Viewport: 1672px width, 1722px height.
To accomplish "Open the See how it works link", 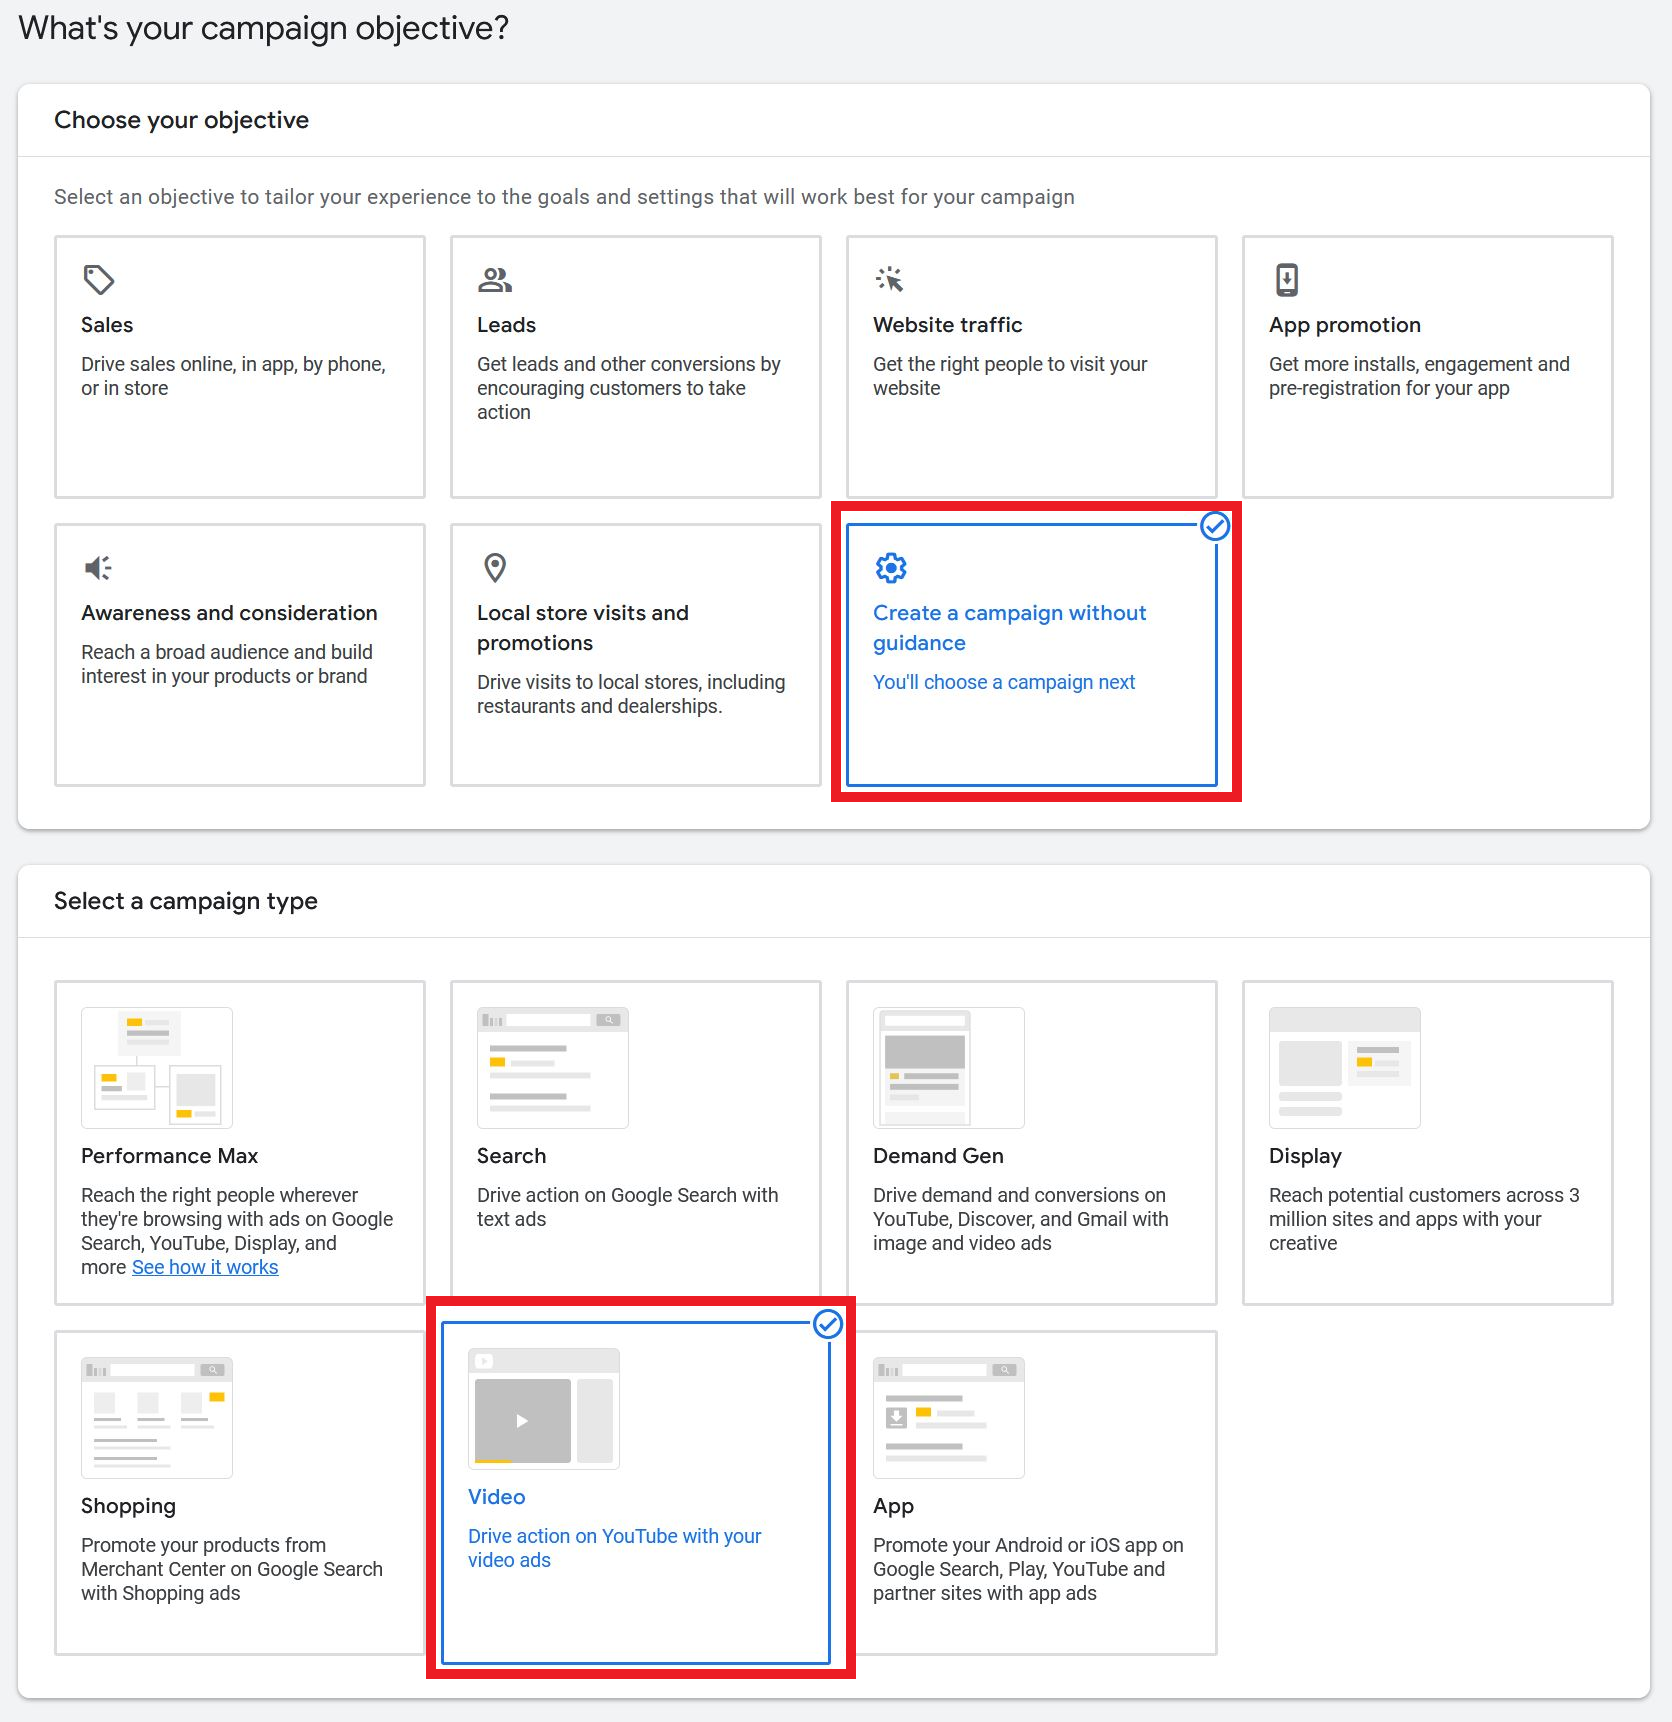I will click(204, 1267).
